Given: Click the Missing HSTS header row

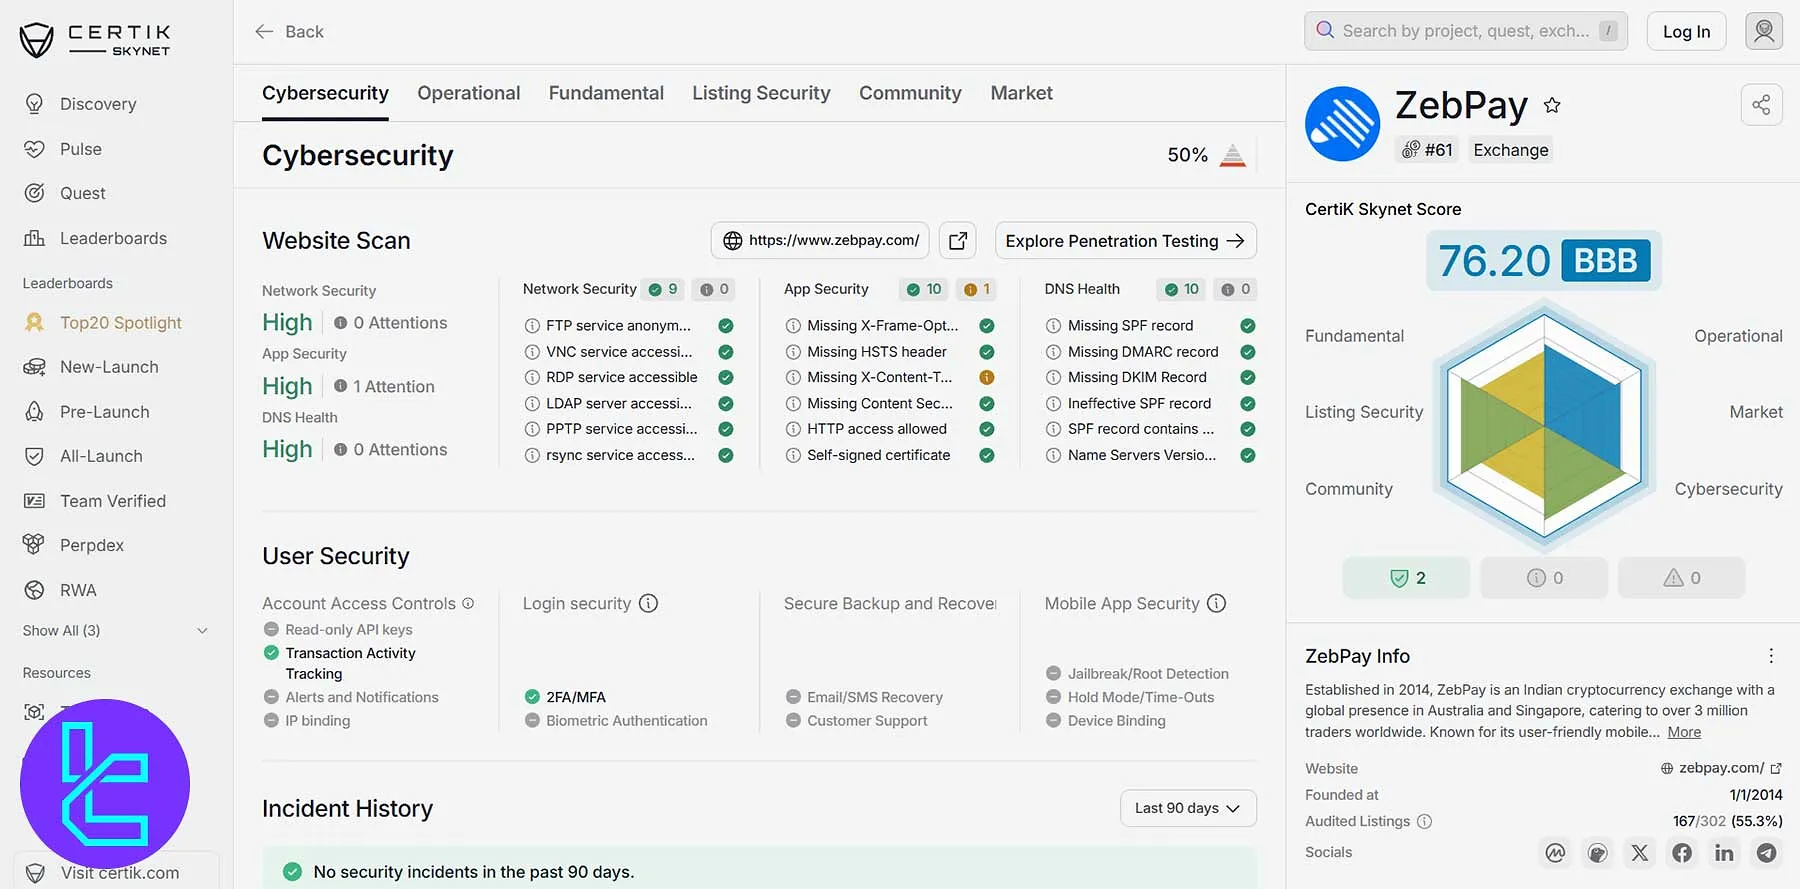Looking at the screenshot, I should [889, 352].
